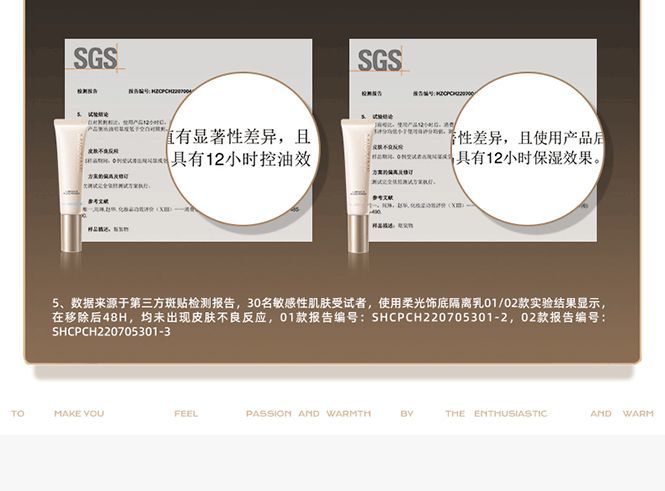665x491 pixels.
Task: Click the banner word 'BY'
Action: click(406, 413)
